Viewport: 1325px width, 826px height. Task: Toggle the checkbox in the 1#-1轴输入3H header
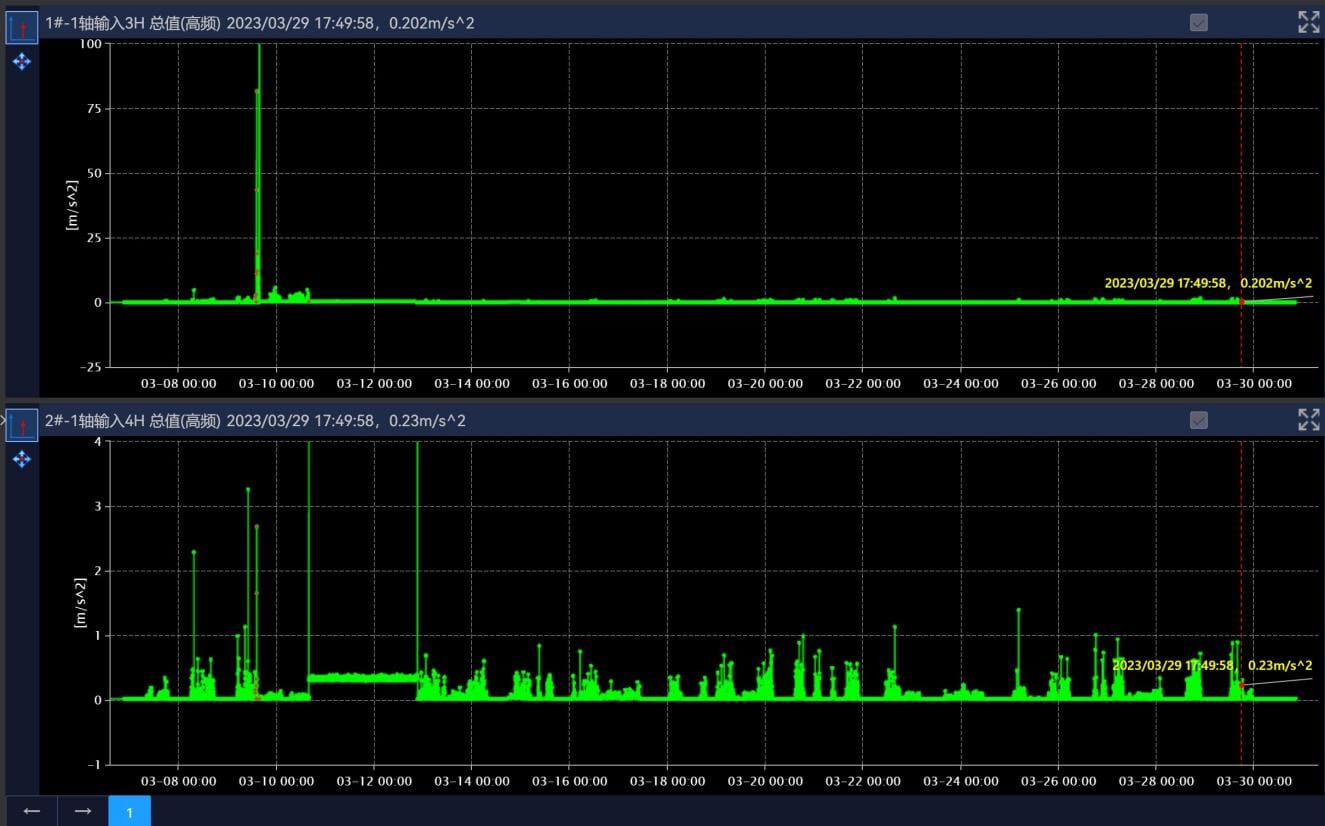click(x=1199, y=22)
